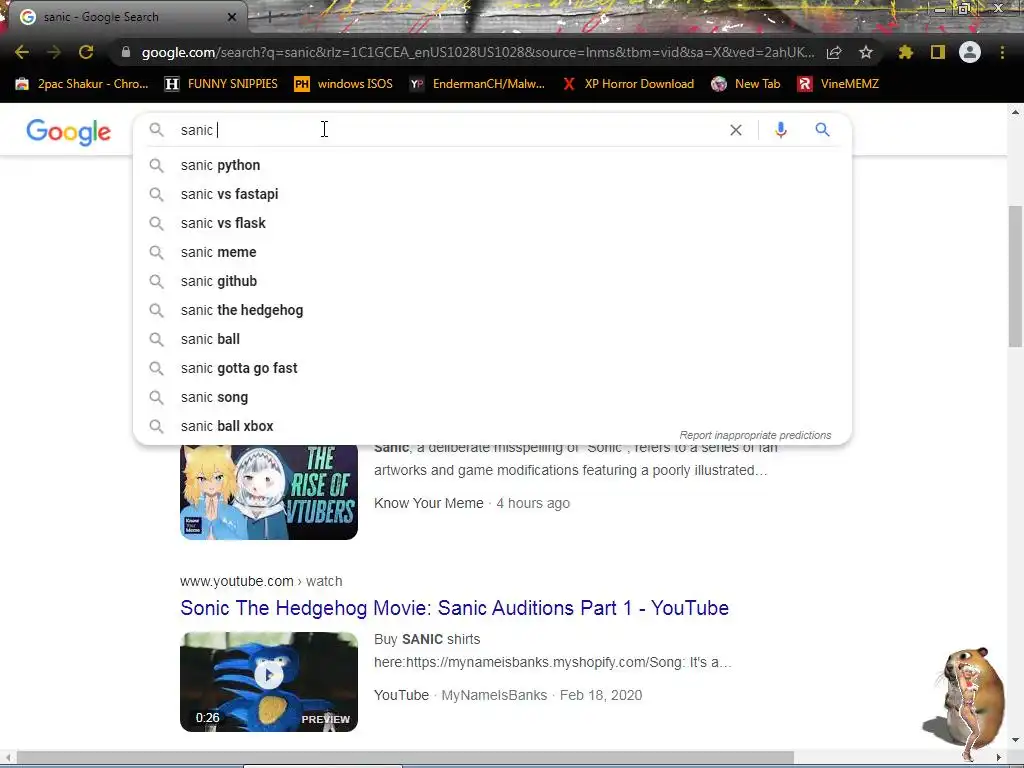Open The Rise of VTubers video thumbnail
Viewport: 1024px width, 768px height.
(x=269, y=492)
